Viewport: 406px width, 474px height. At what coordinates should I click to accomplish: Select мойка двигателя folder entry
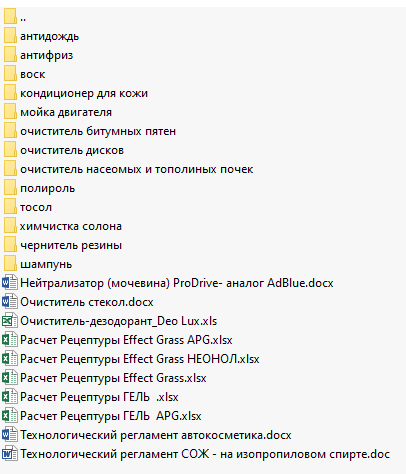66,112
